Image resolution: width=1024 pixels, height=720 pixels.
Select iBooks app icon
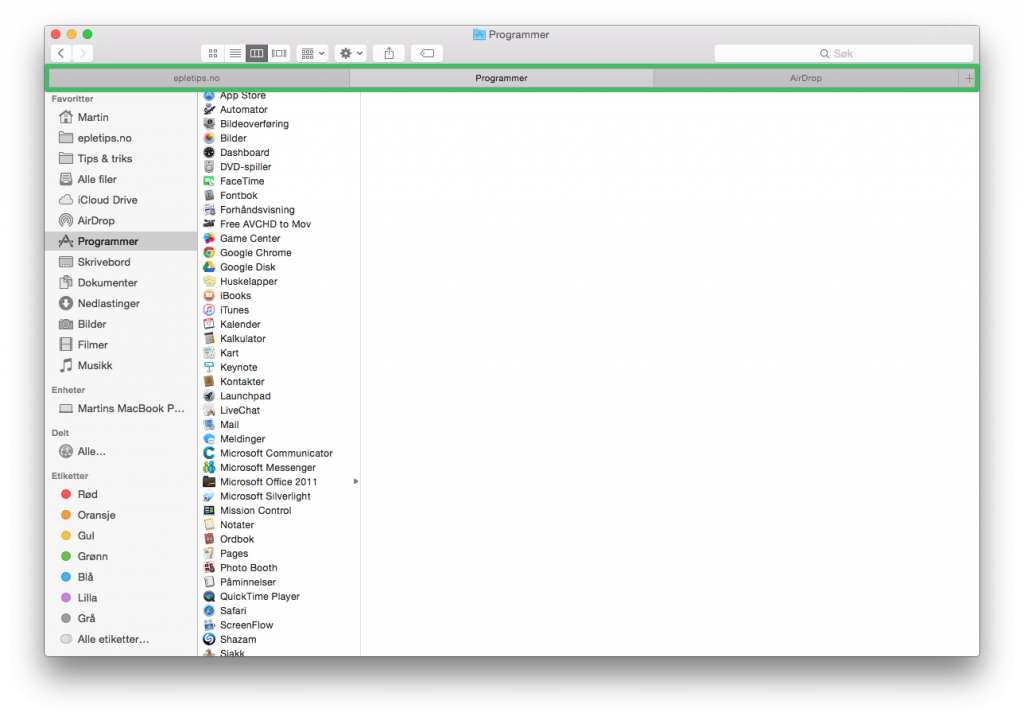pyautogui.click(x=209, y=296)
